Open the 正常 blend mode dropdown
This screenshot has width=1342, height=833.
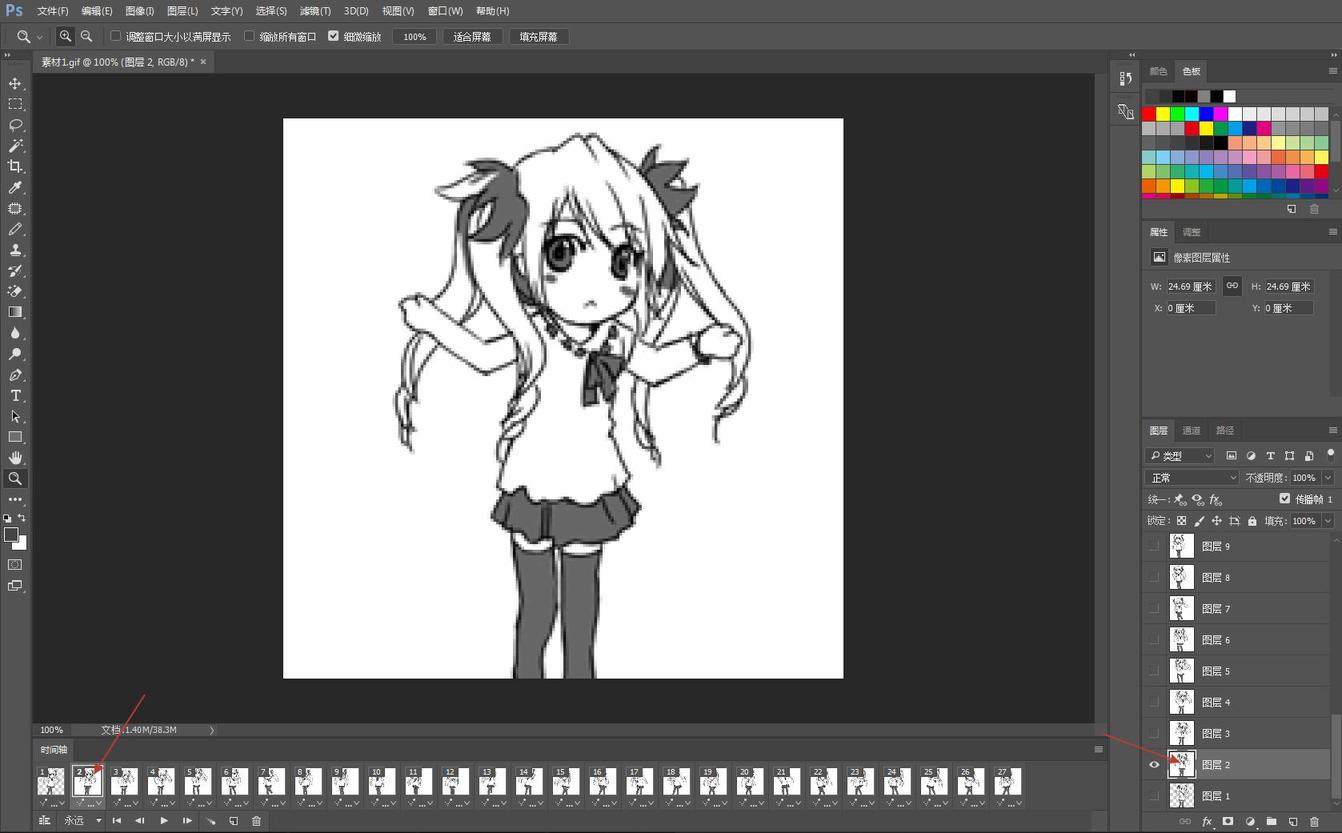[x=1191, y=478]
